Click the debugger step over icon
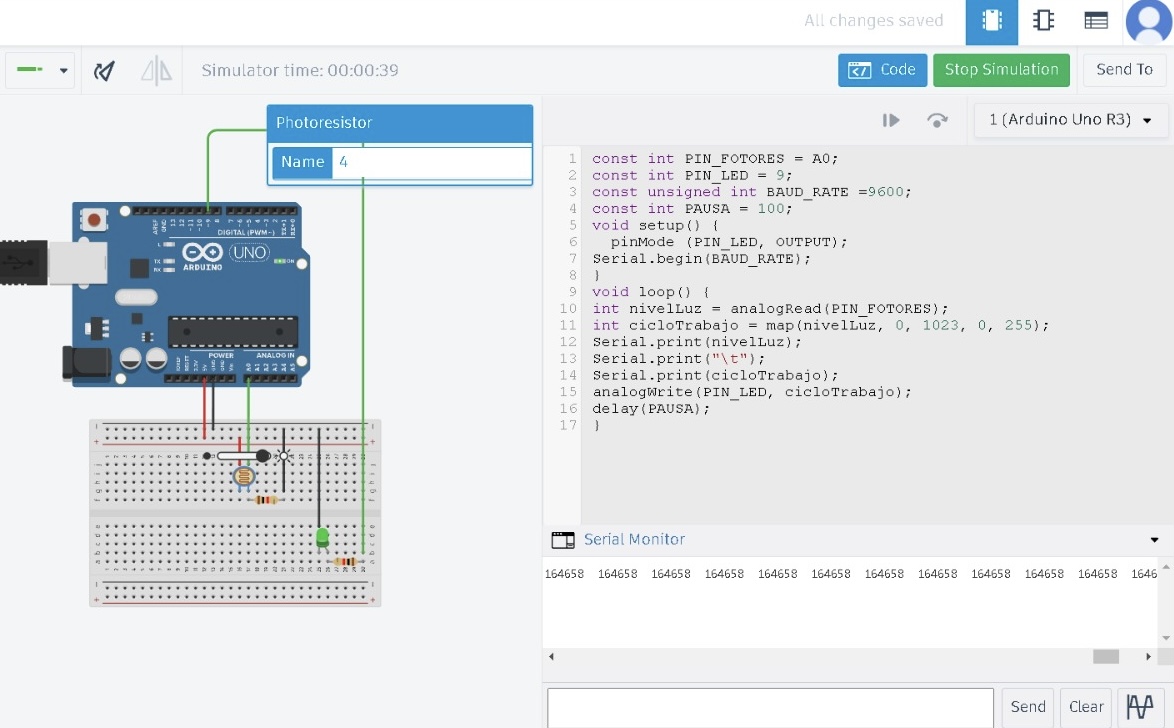The height and width of the screenshot is (728, 1174). [x=937, y=120]
